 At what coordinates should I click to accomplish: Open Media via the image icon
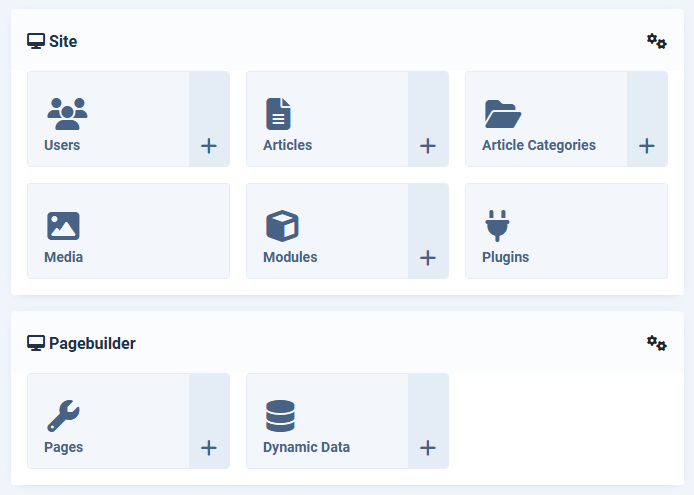63,225
